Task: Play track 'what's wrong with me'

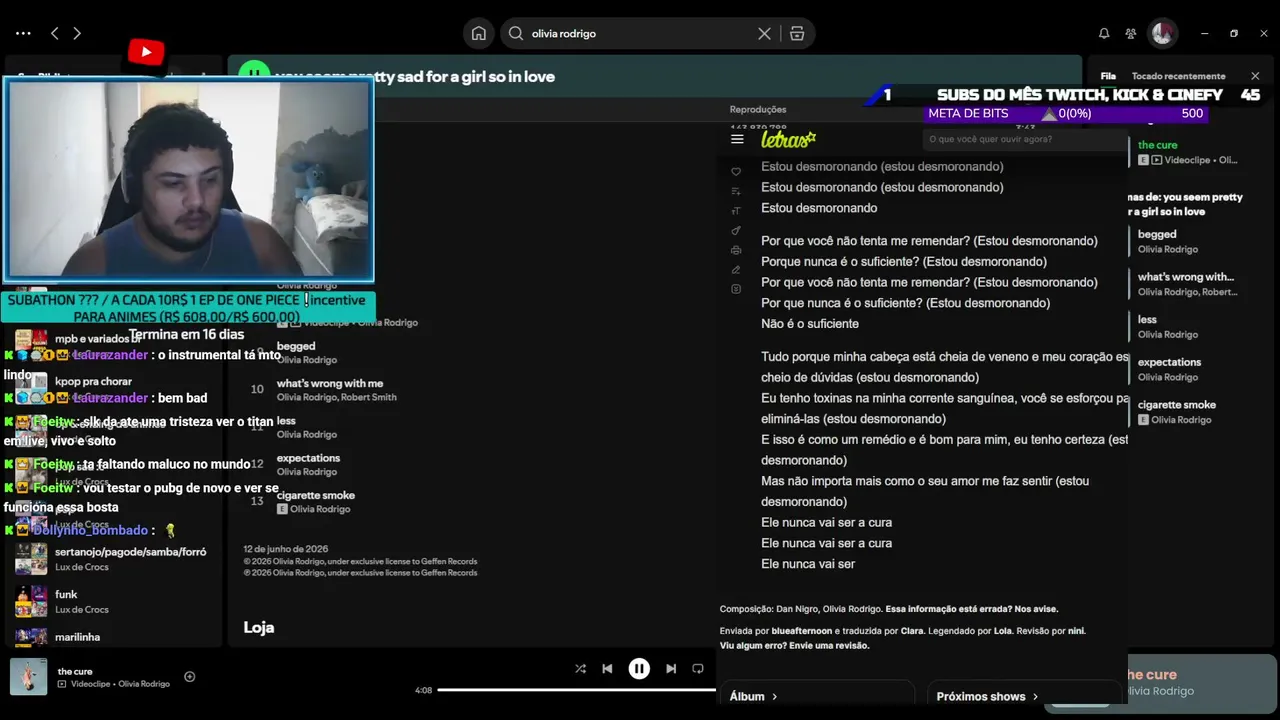Action: point(330,383)
